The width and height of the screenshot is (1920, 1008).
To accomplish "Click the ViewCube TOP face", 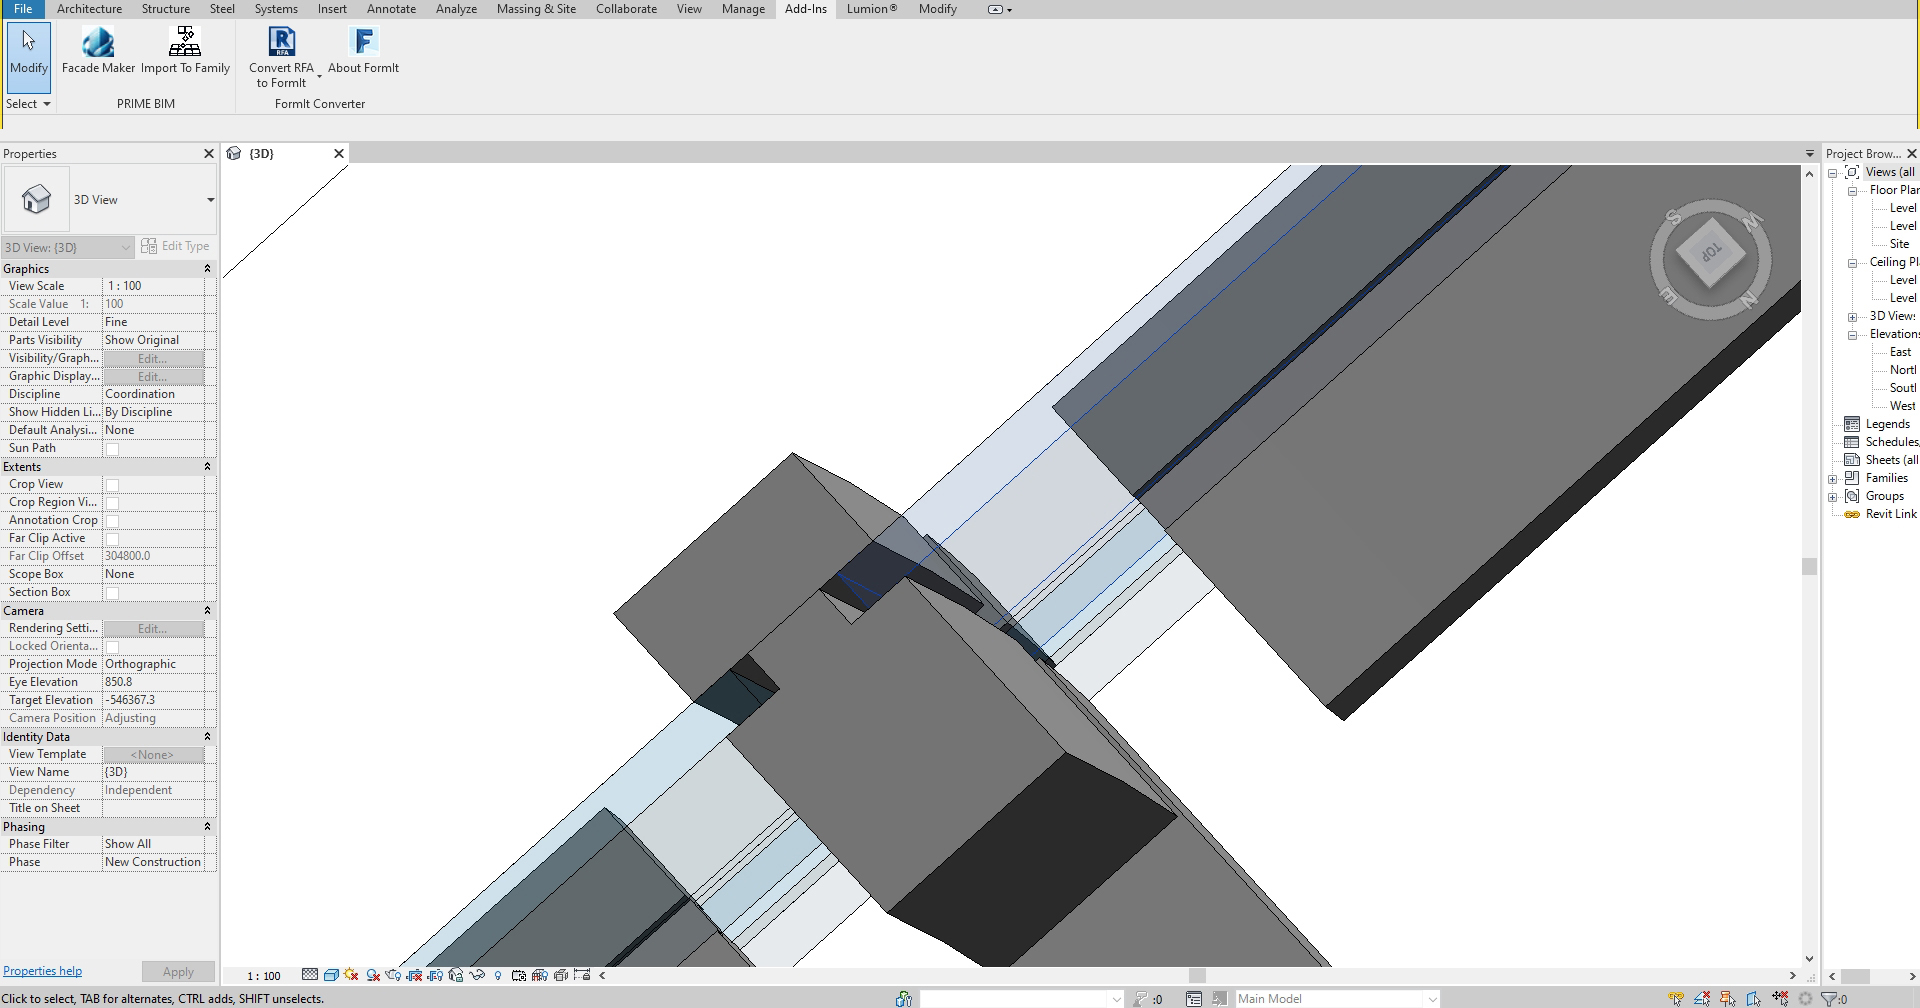I will click(x=1711, y=253).
